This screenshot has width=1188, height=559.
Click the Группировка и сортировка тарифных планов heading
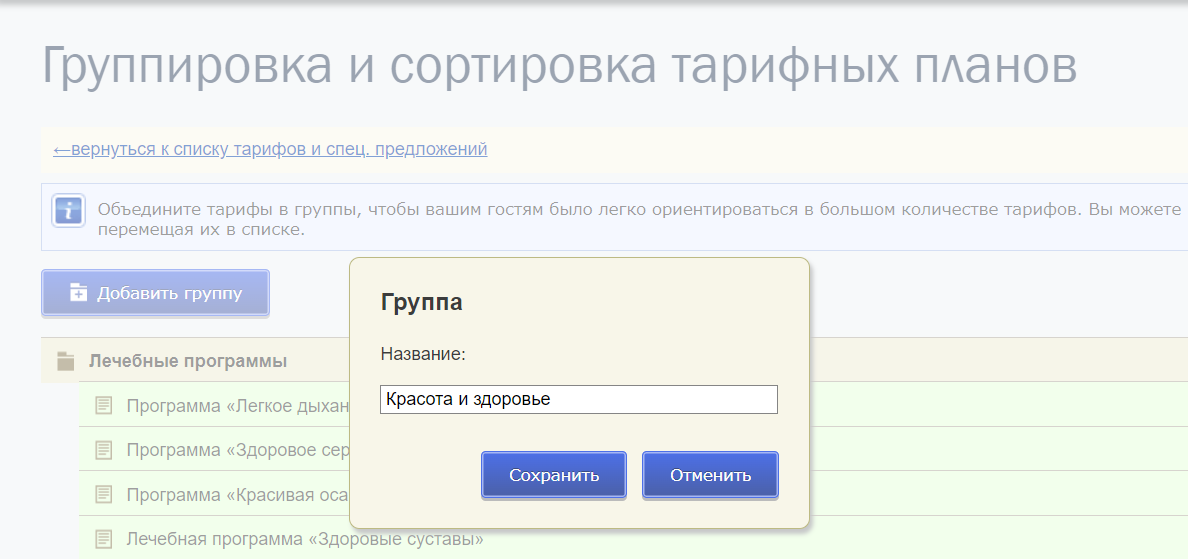pos(559,66)
